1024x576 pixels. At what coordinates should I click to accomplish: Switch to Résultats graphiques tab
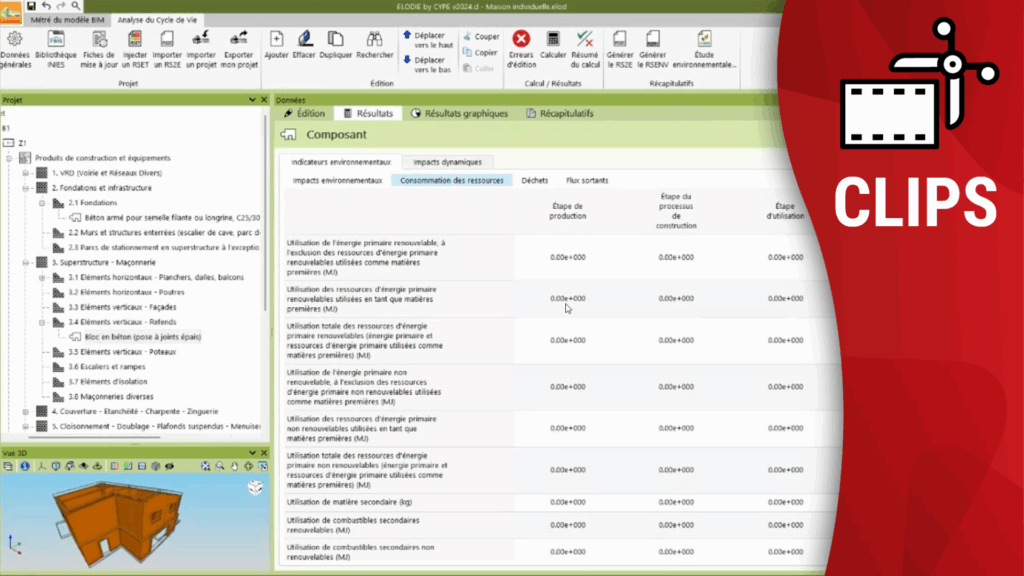point(459,114)
